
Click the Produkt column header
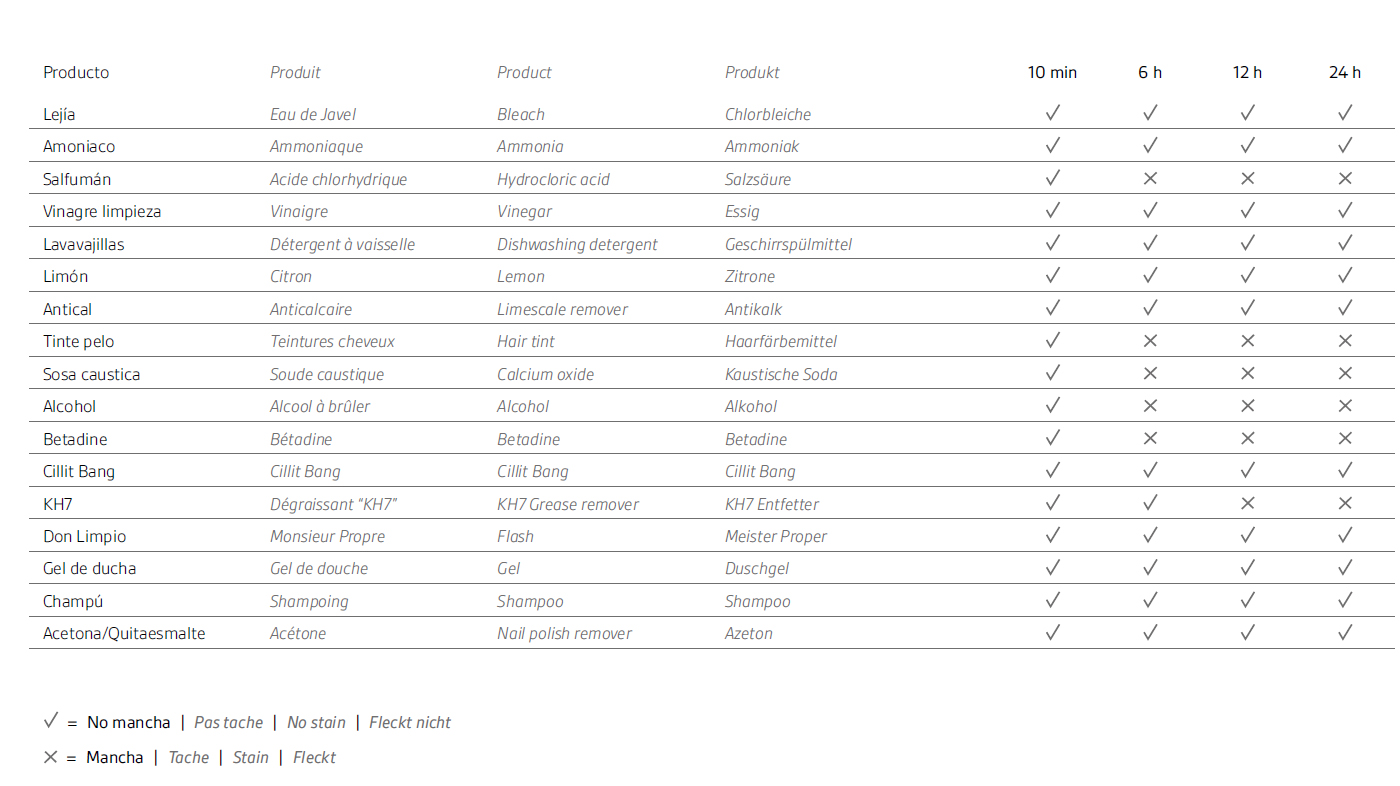(x=752, y=72)
